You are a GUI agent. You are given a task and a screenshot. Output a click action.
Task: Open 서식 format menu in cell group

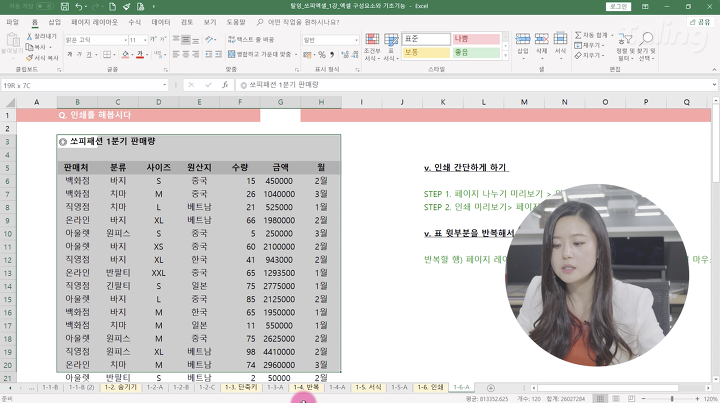[560, 46]
